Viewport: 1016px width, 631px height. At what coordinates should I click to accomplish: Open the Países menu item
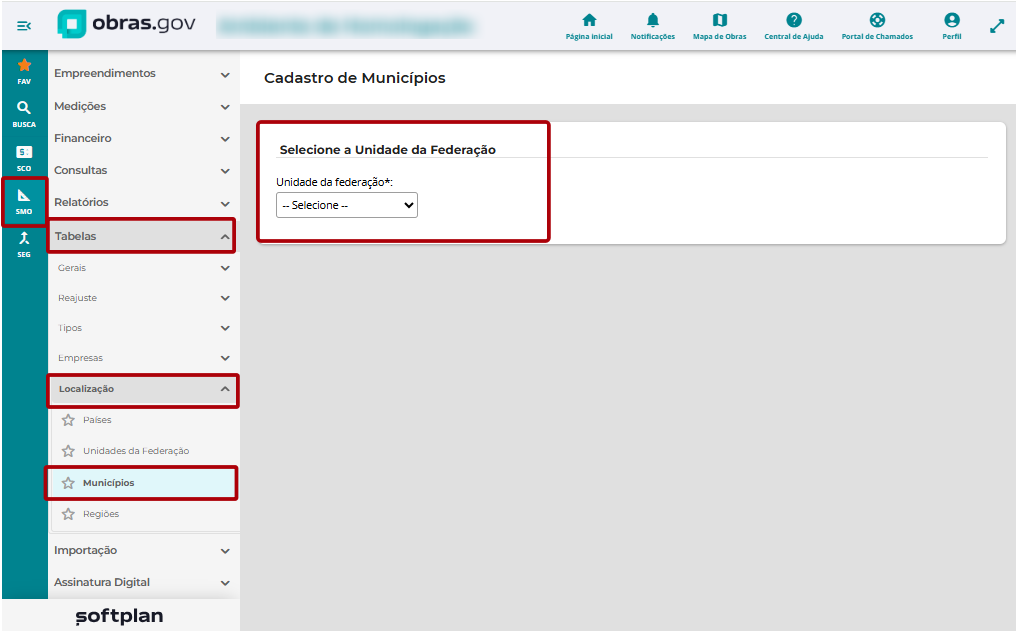pos(97,420)
